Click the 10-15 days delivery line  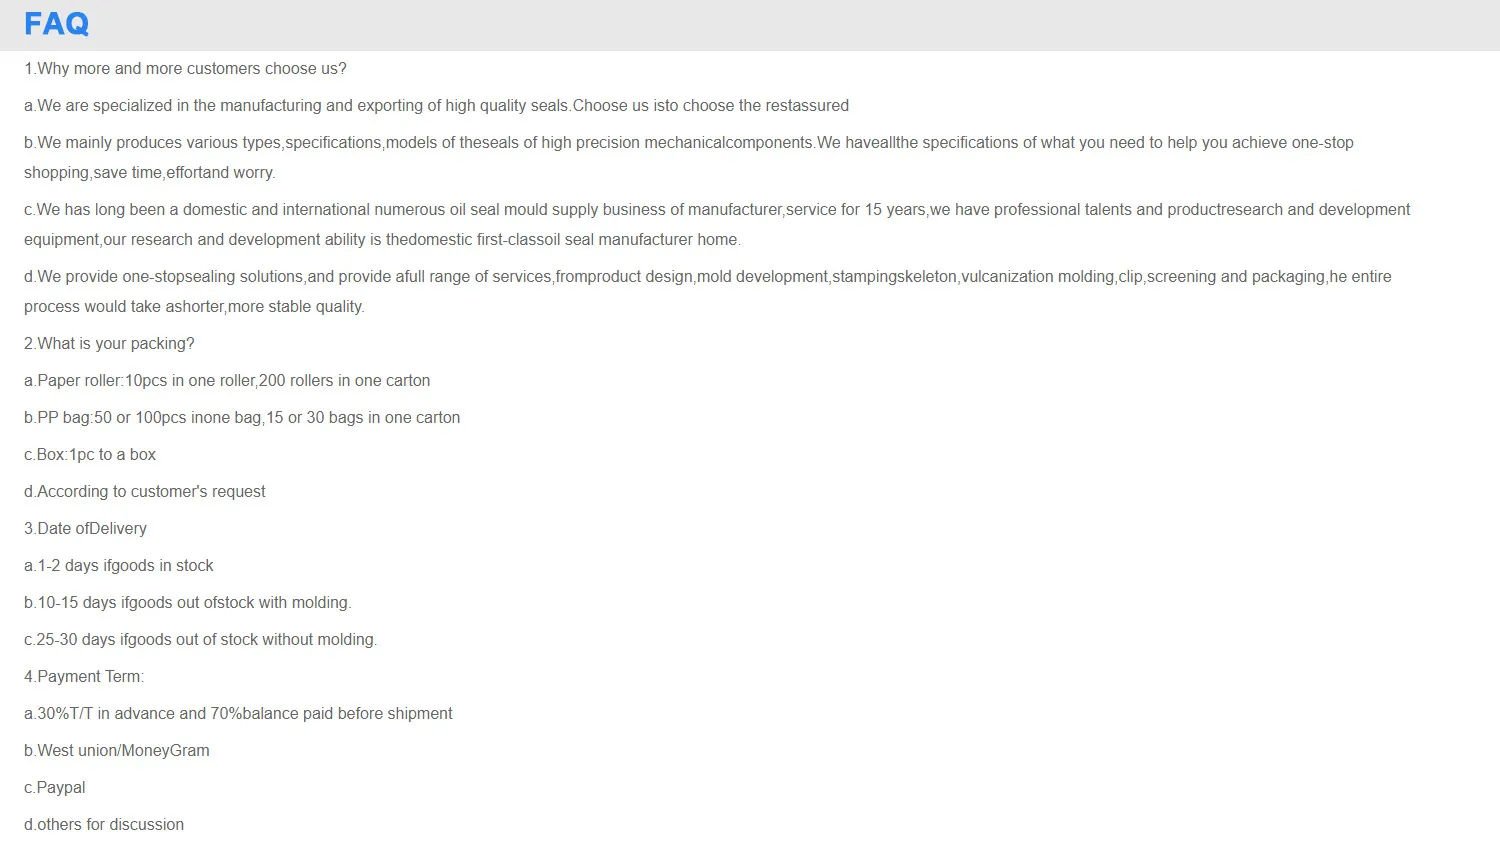coord(188,603)
